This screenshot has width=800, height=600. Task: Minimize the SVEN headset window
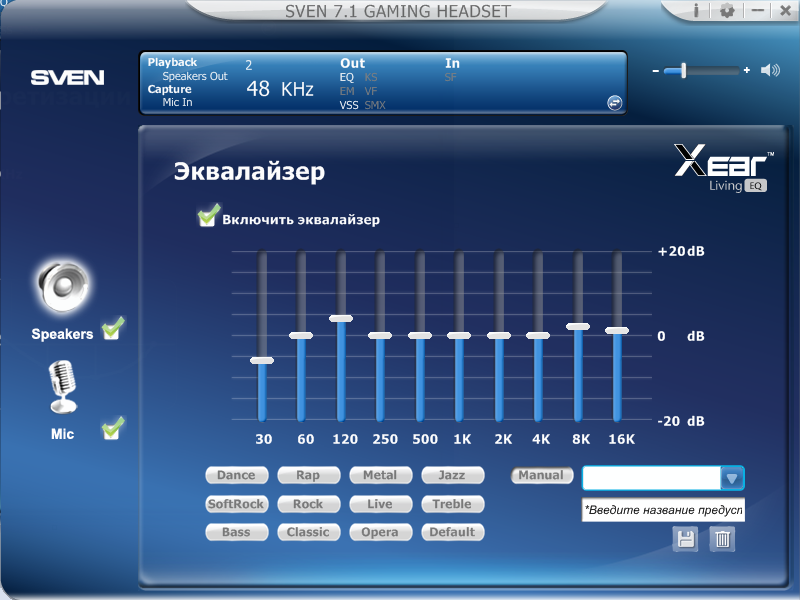758,10
